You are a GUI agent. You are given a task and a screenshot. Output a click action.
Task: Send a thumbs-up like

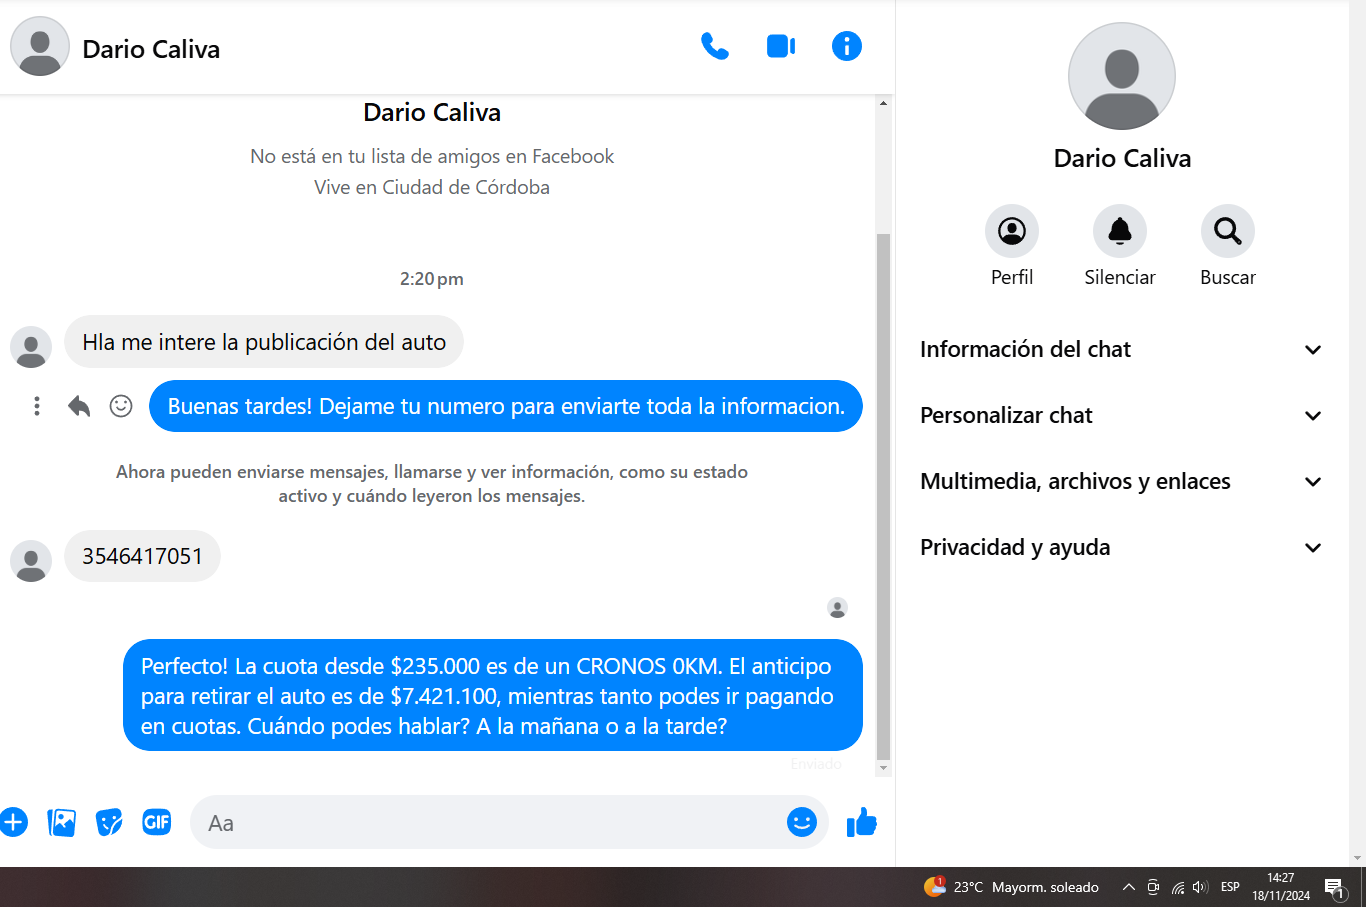point(861,823)
